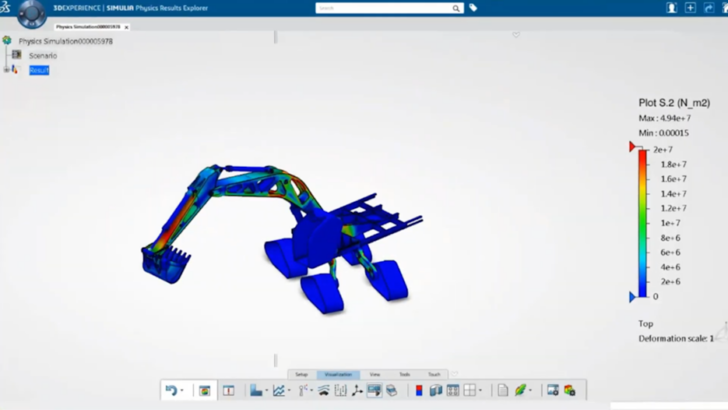The height and width of the screenshot is (410, 728).
Task: Click the image capture camera icon
Action: coord(552,390)
